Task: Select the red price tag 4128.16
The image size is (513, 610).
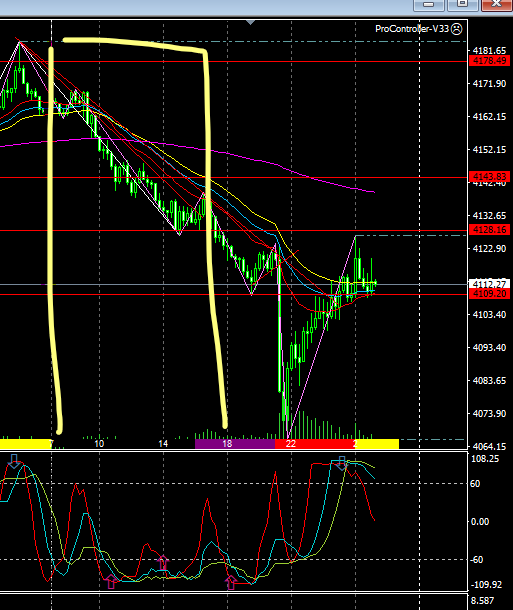Action: [489, 230]
